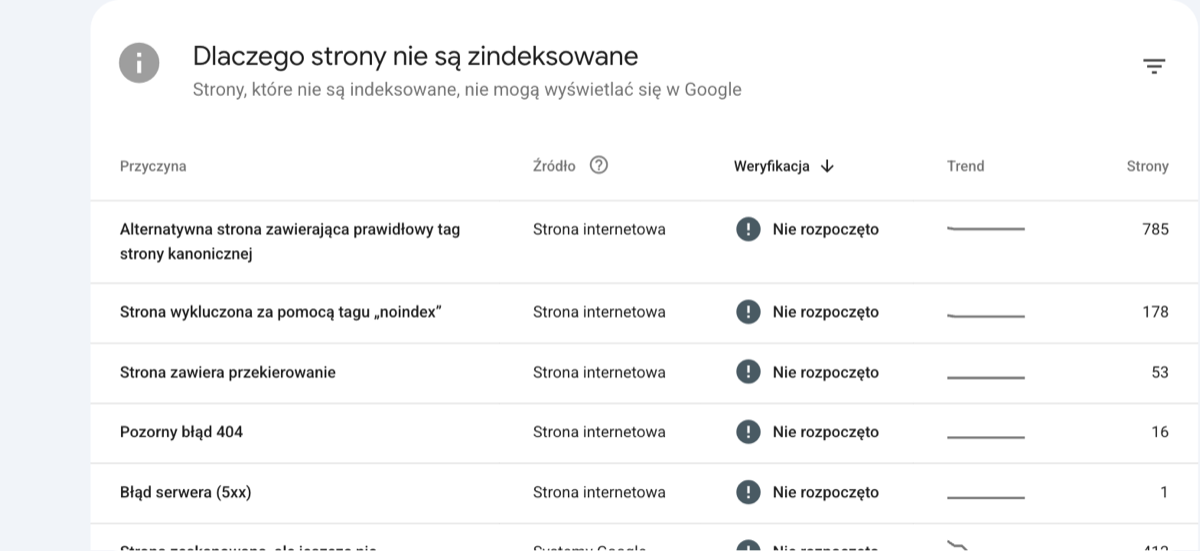The height and width of the screenshot is (551, 1200).
Task: Click the page count 178
Action: coord(1155,312)
